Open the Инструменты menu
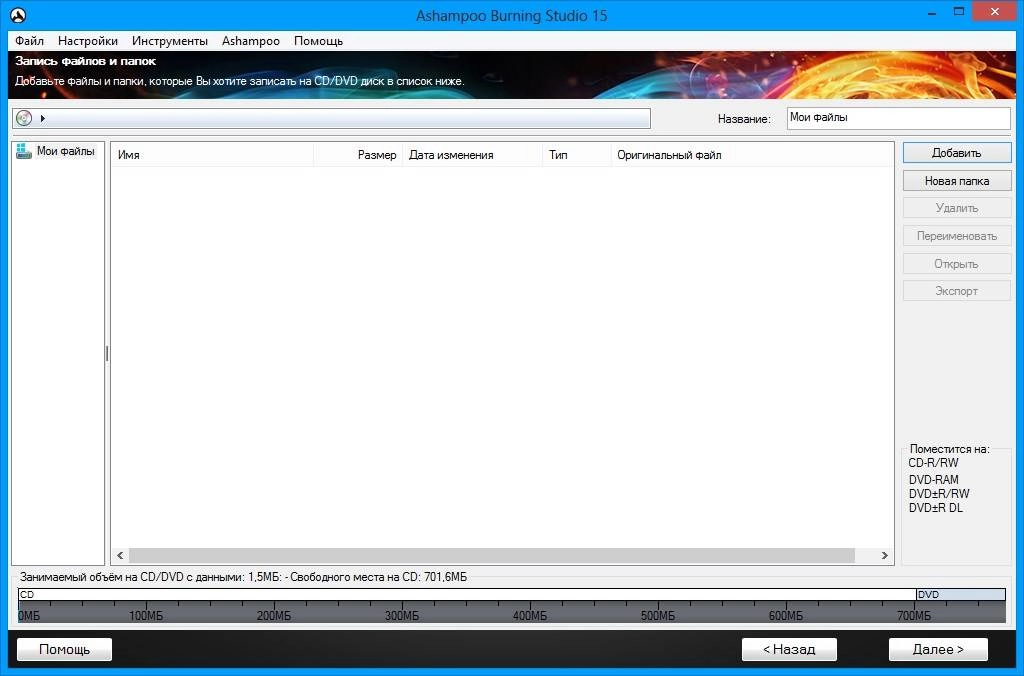1024x676 pixels. coord(170,40)
